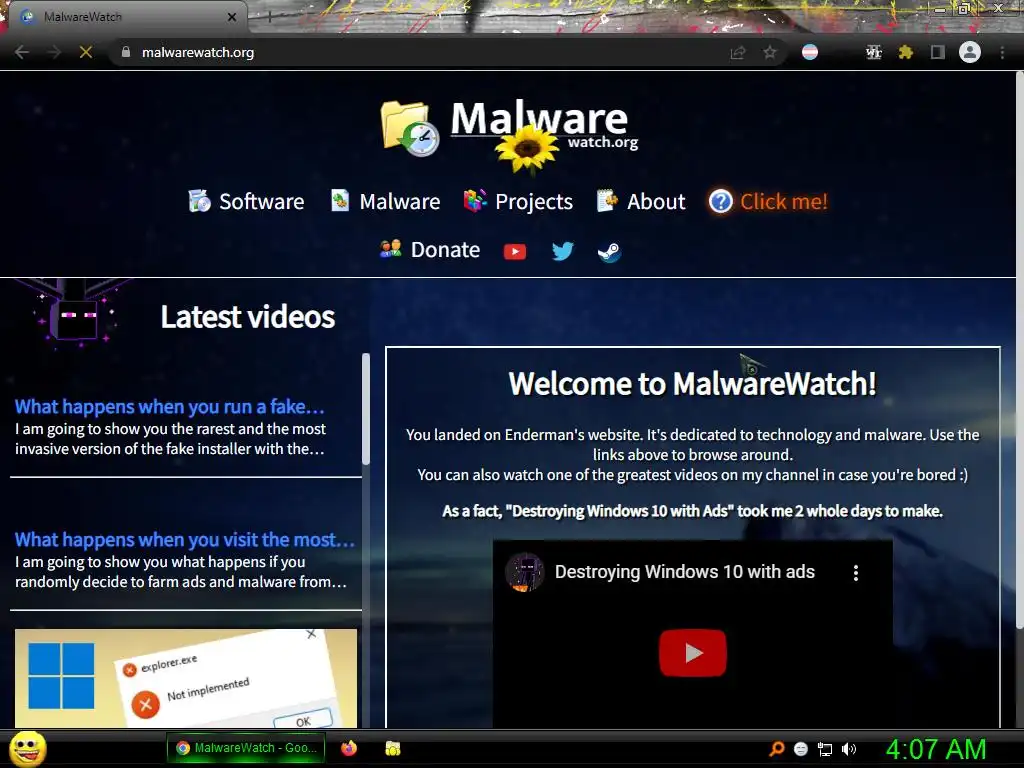Open Chrome three-dot menu
1024x768 pixels.
(x=1002, y=52)
